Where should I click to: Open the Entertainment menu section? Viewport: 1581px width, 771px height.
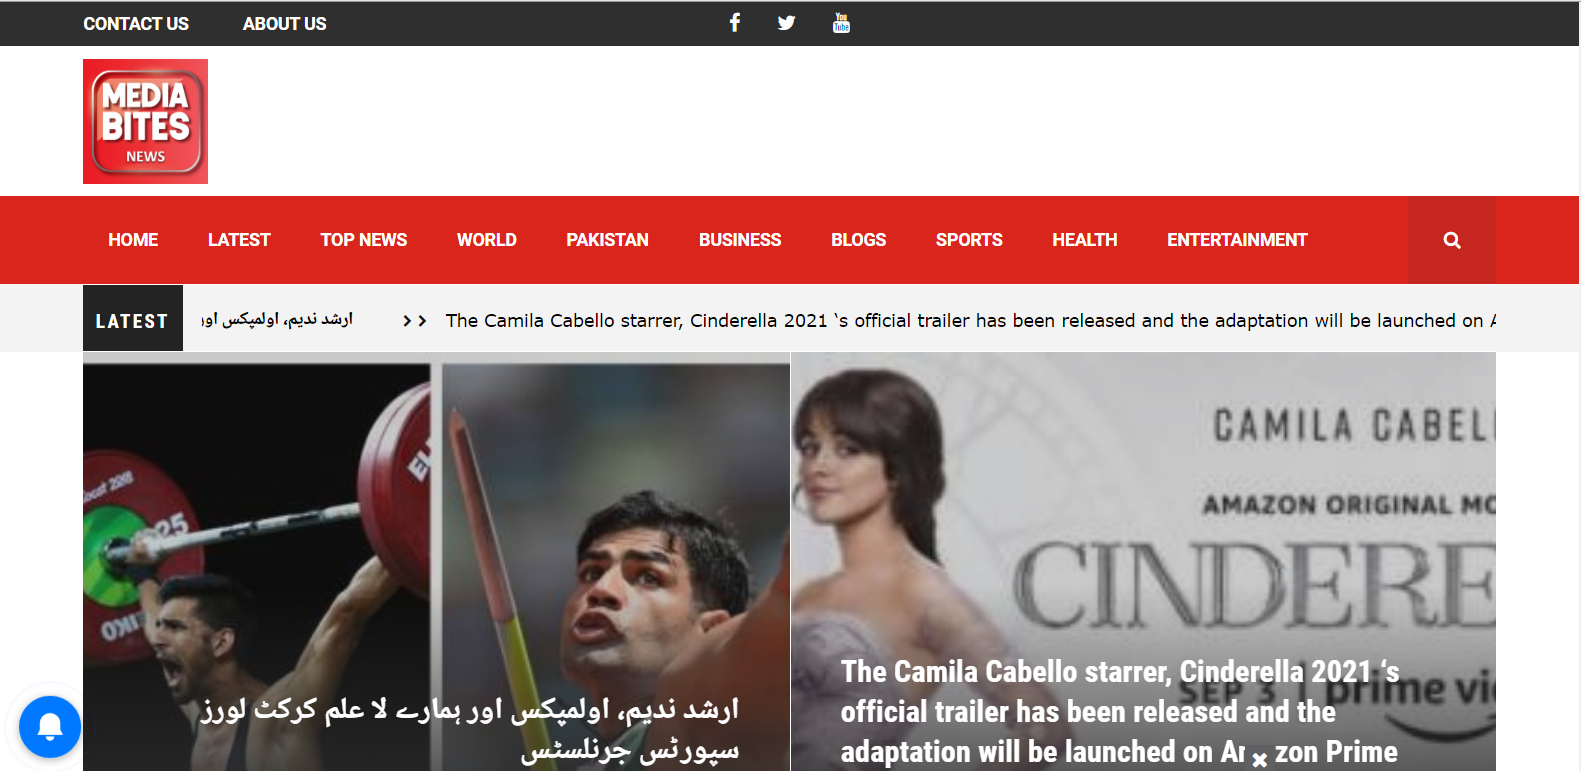[1237, 240]
